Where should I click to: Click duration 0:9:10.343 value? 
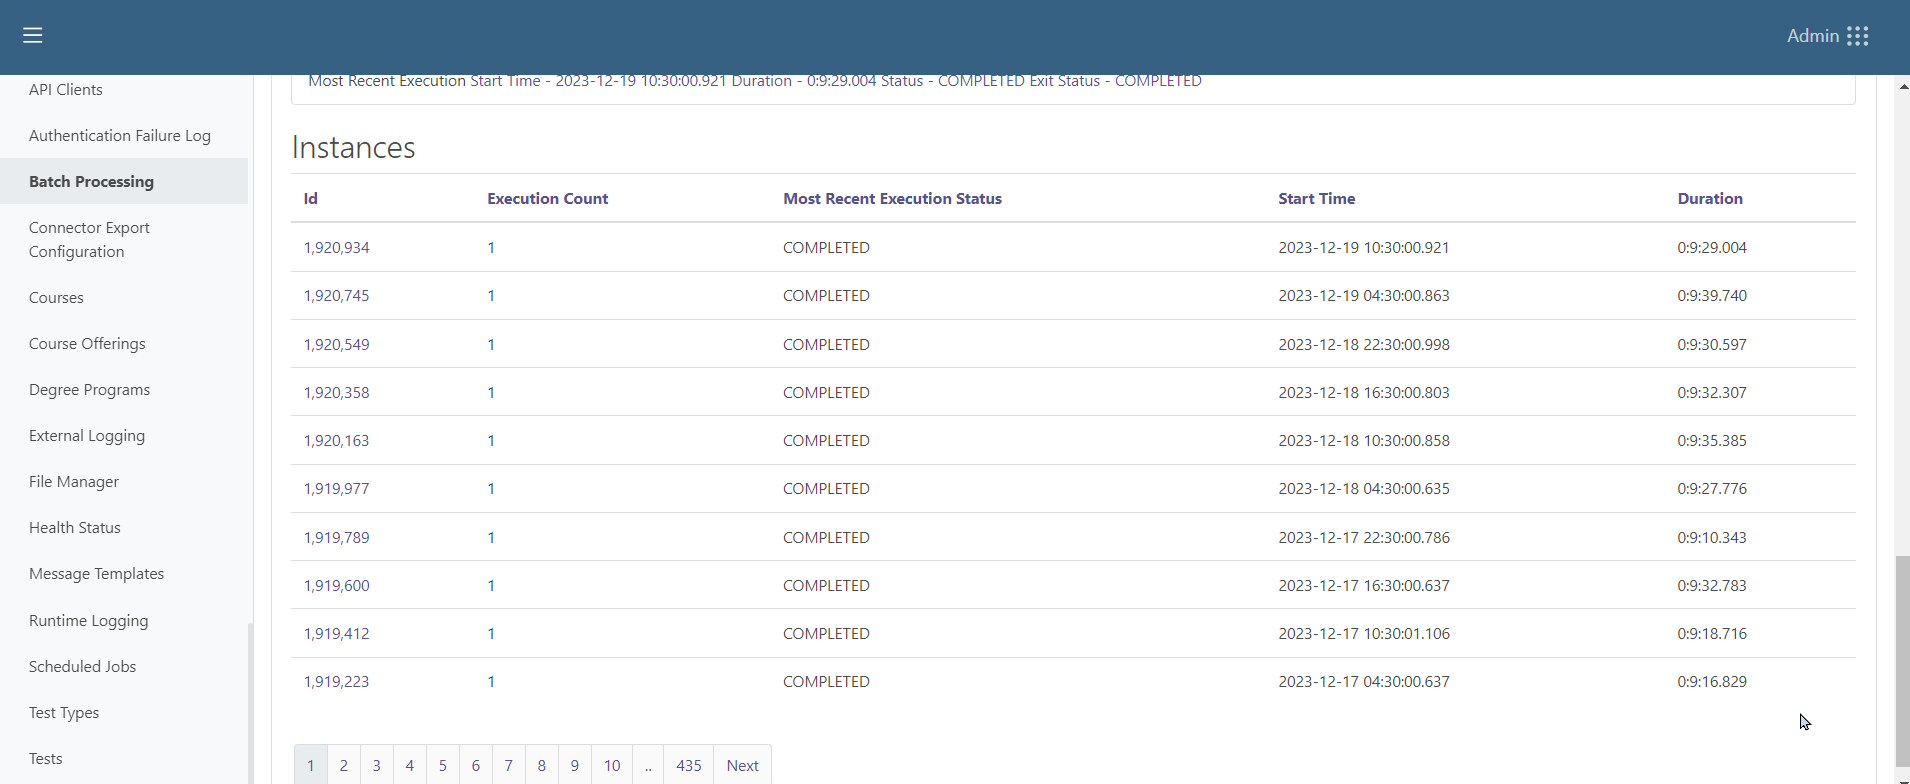pyautogui.click(x=1712, y=538)
